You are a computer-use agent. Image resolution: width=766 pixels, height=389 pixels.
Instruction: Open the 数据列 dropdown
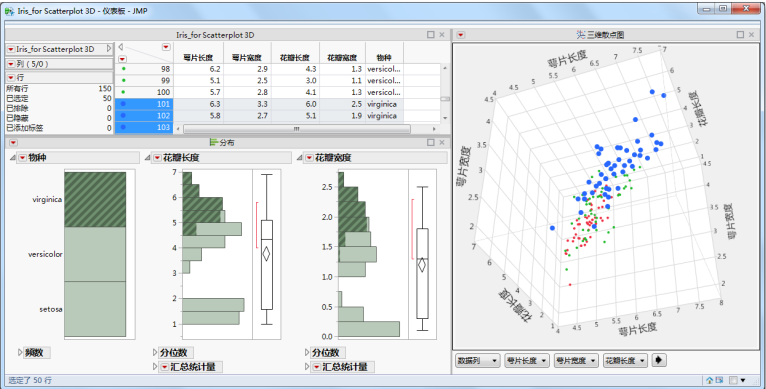pyautogui.click(x=477, y=361)
